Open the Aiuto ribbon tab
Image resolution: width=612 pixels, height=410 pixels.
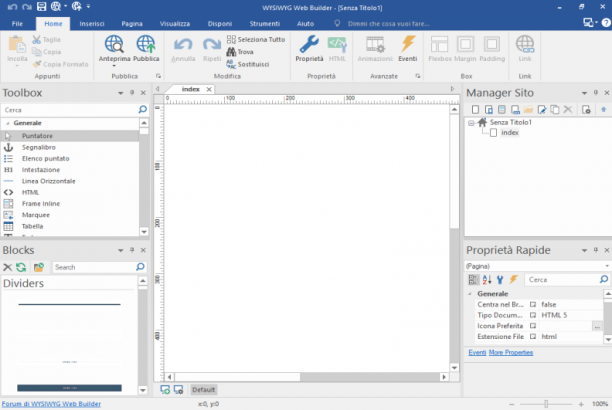click(x=305, y=23)
